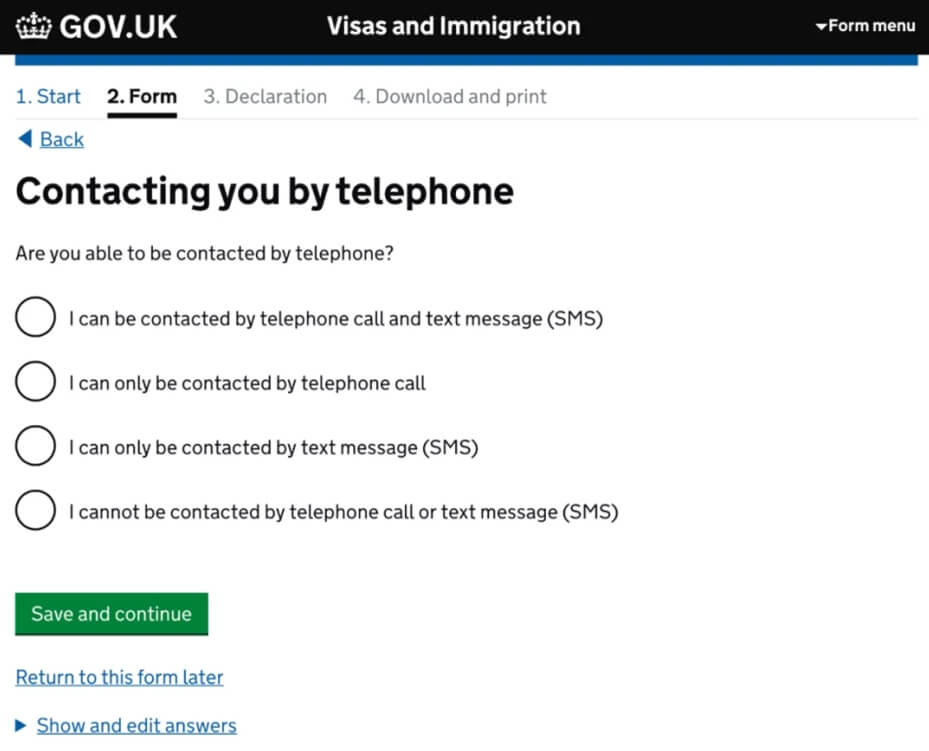Click the Form menu dropdown triangle
The height and width of the screenshot is (751, 929).
click(x=821, y=27)
